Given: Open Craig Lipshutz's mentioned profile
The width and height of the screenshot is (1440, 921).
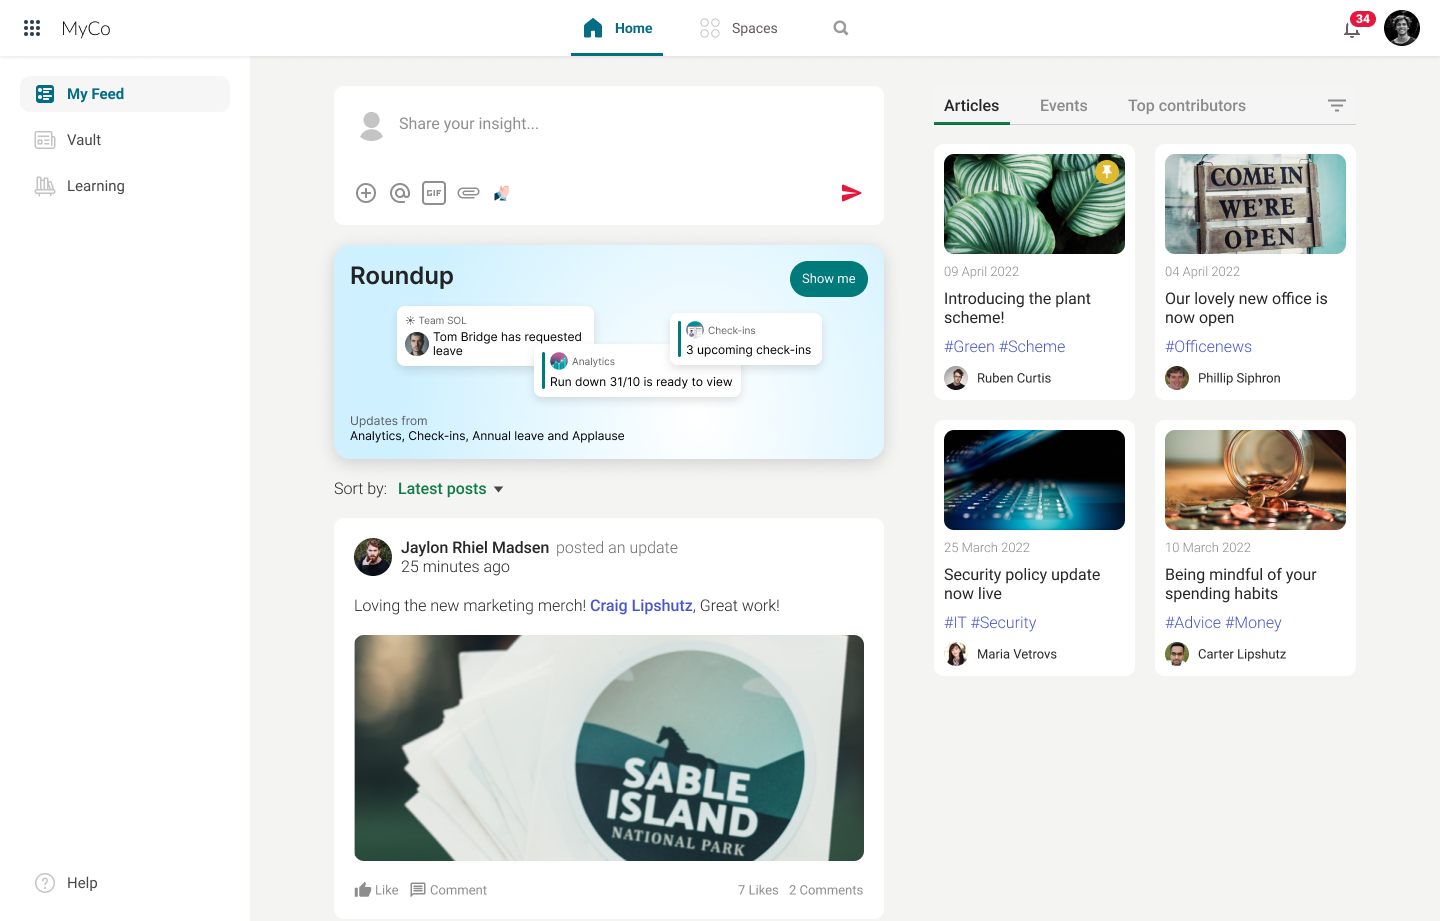Looking at the screenshot, I should point(641,605).
